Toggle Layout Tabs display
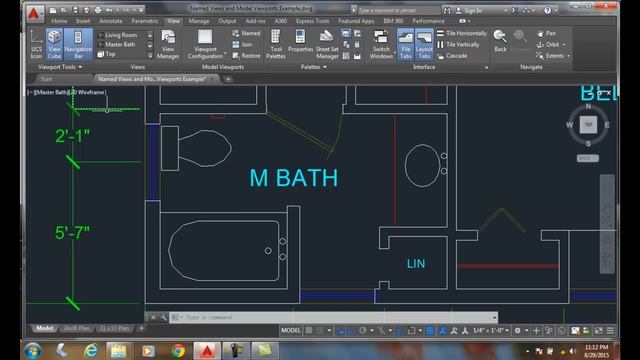Screen dimensions: 640x360 (424, 44)
